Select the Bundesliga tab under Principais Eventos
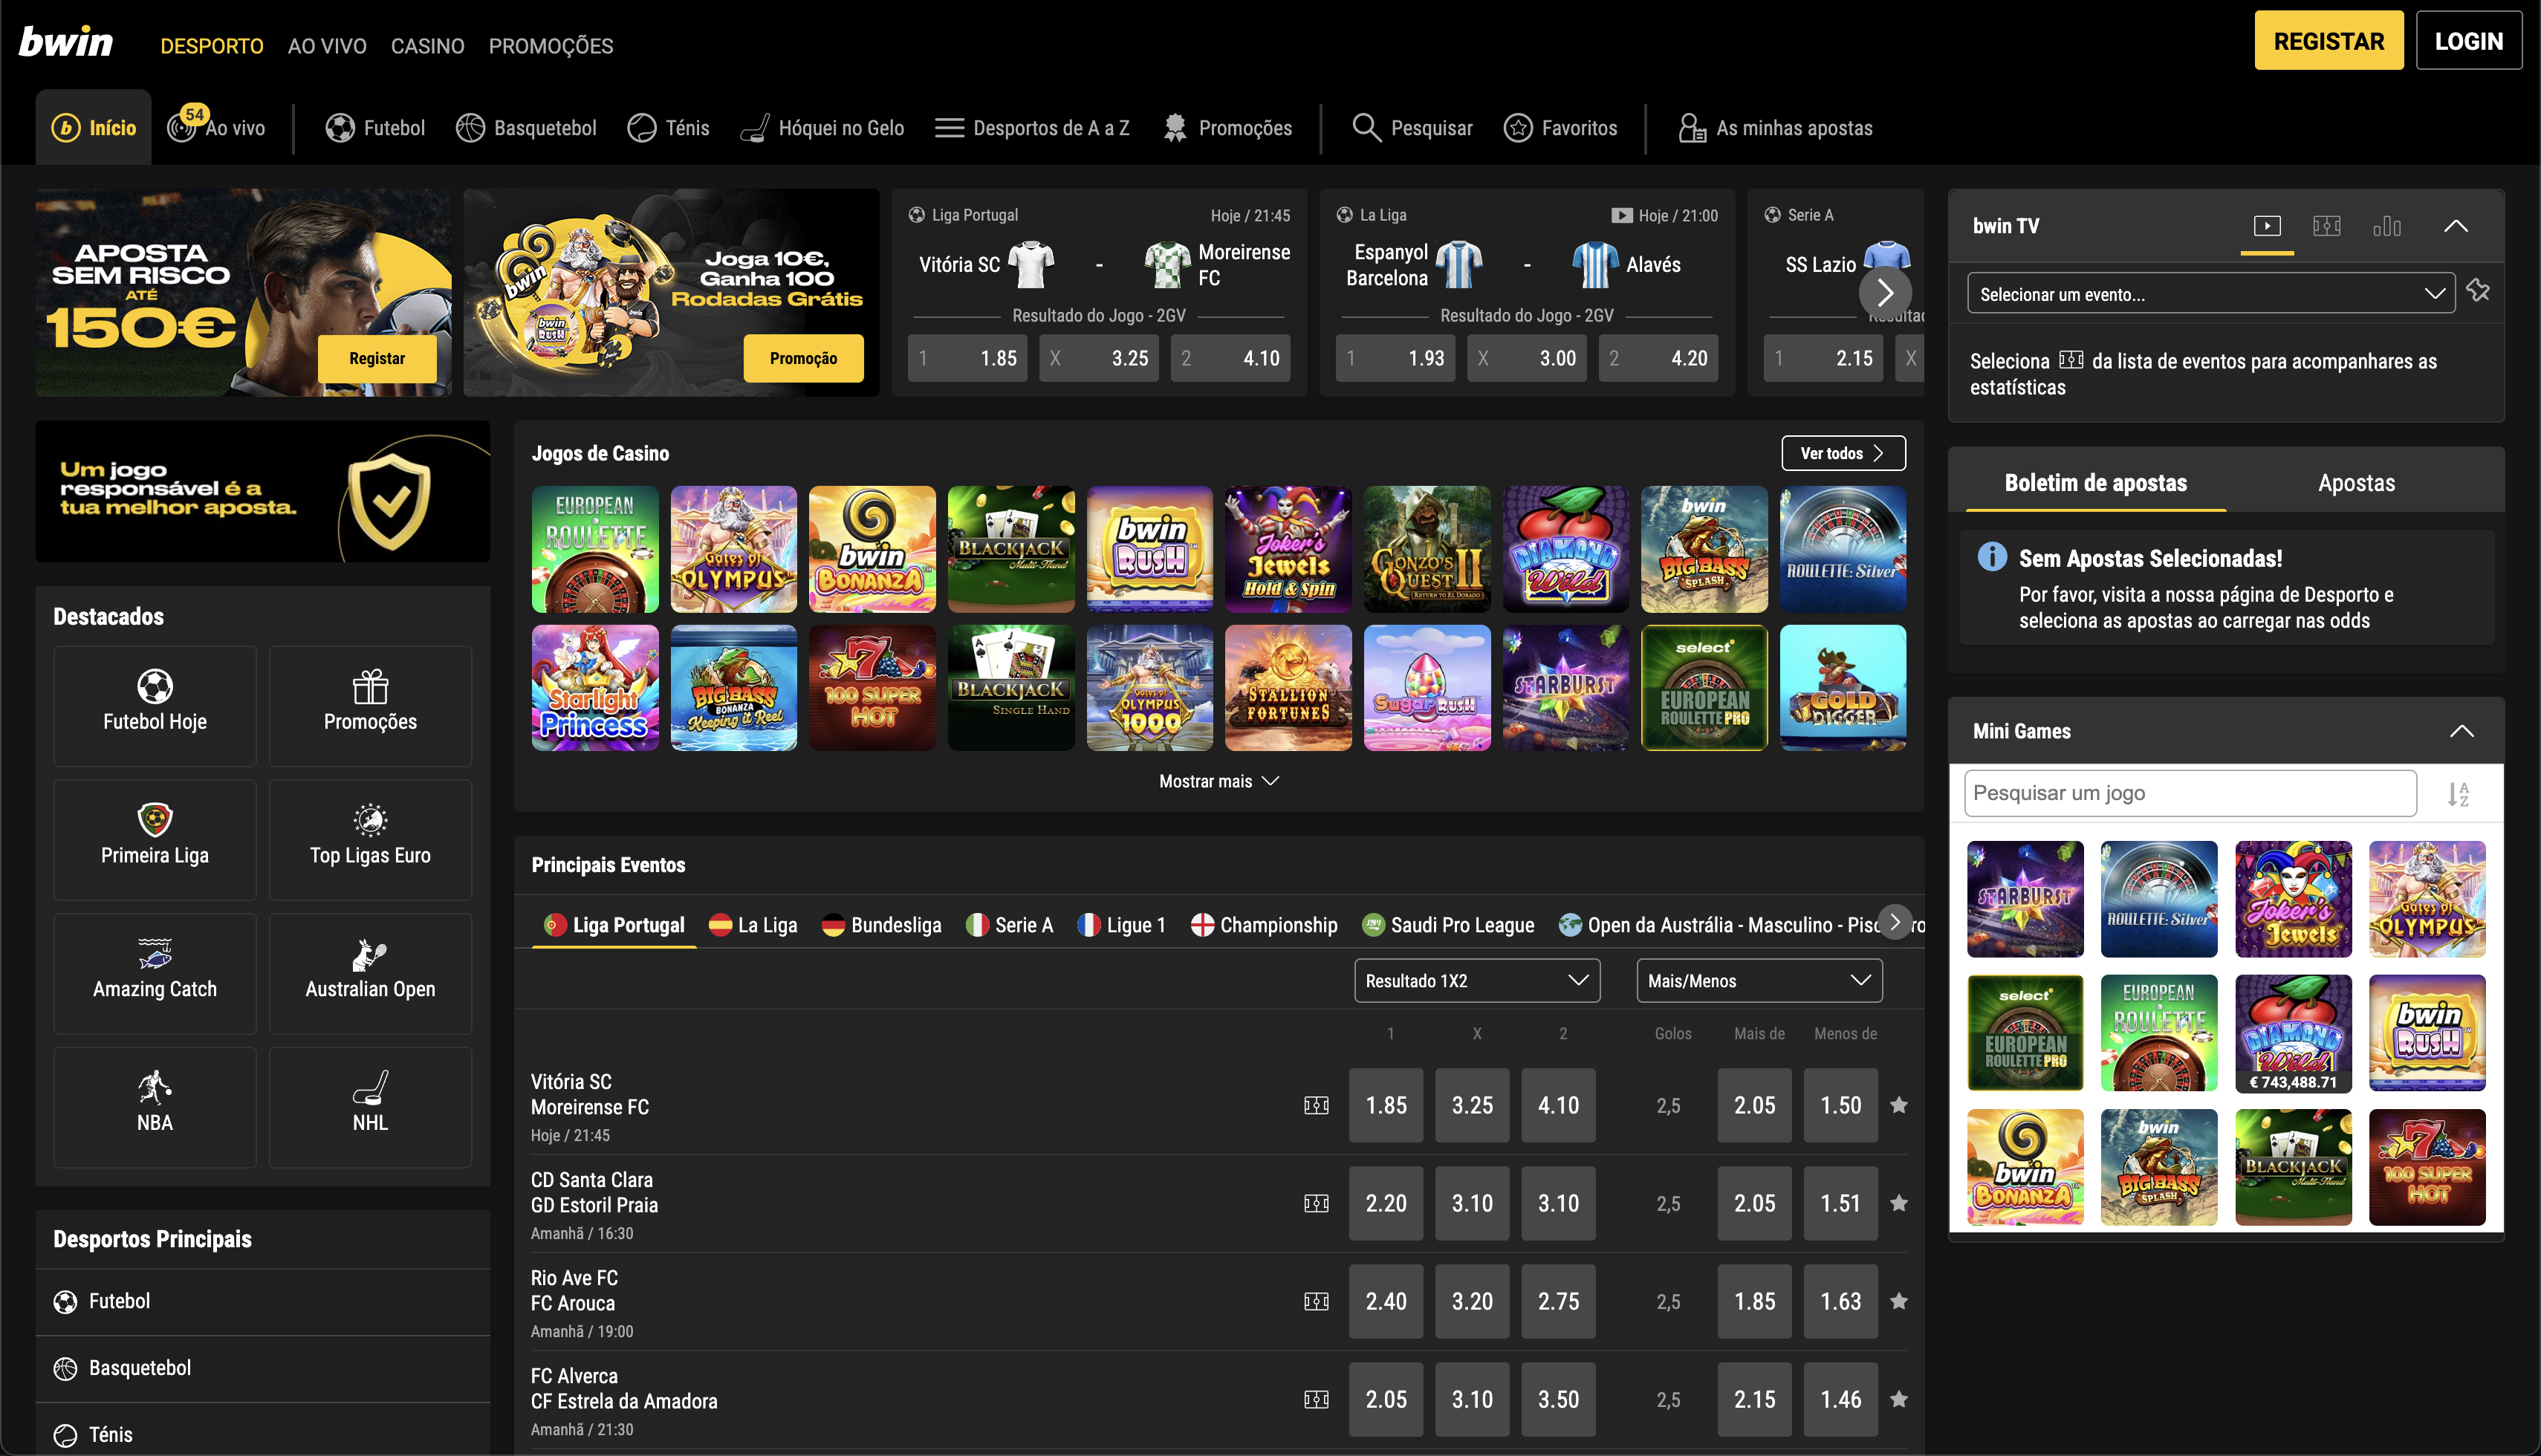Image resolution: width=2541 pixels, height=1456 pixels. pos(880,924)
